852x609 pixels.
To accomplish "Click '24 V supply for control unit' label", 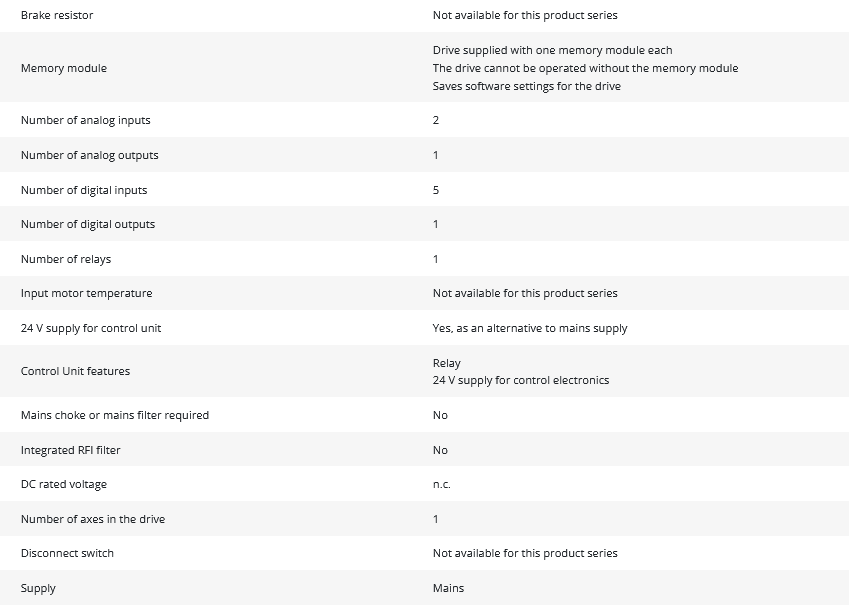I will (x=91, y=328).
